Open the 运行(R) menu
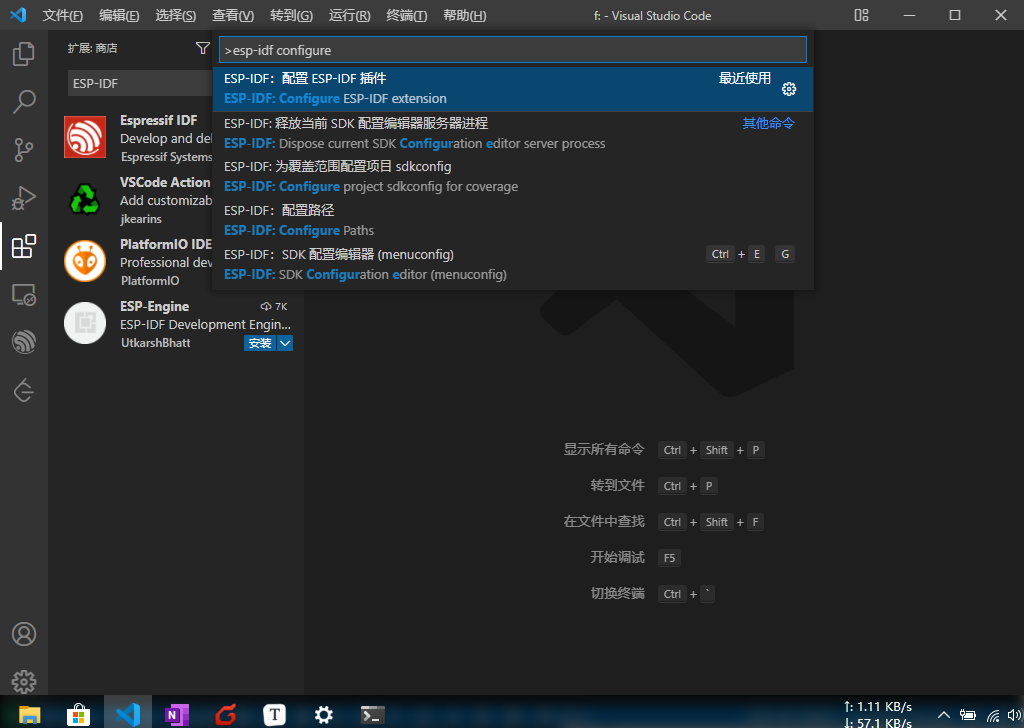 coord(349,15)
